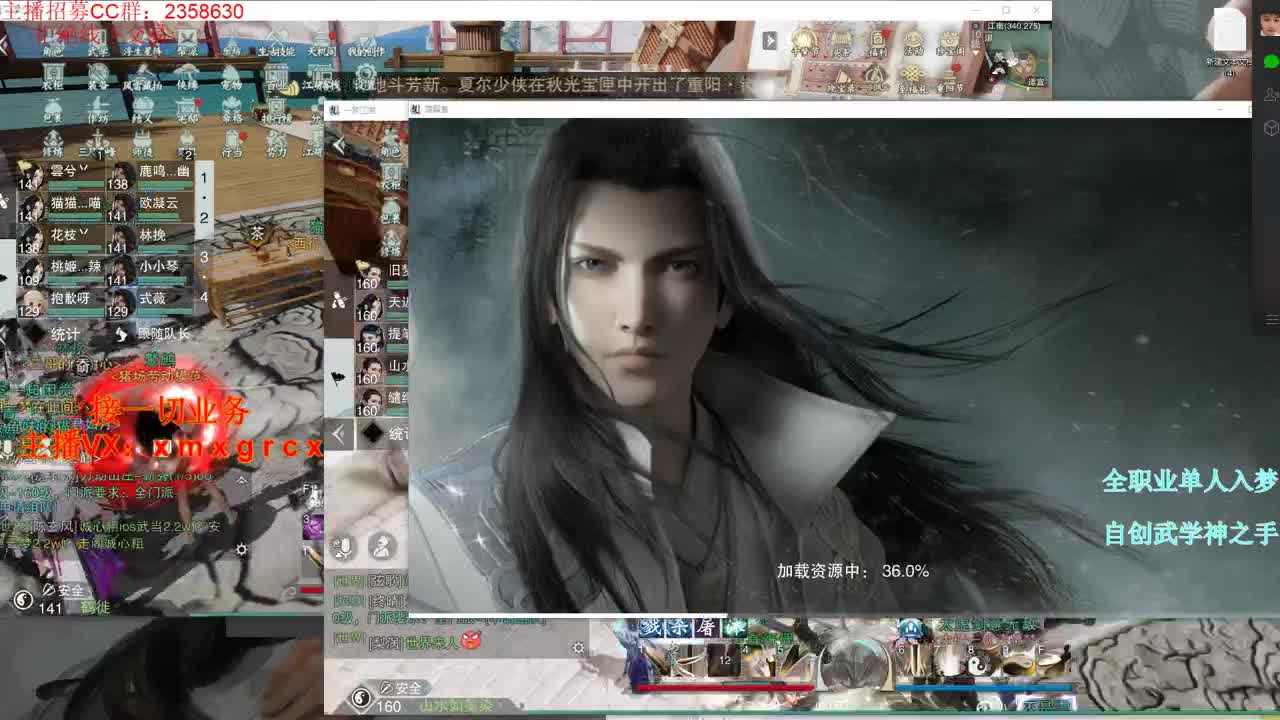The width and height of the screenshot is (1280, 720).
Task: Open the 命格 menu icon
Action: (x=232, y=109)
